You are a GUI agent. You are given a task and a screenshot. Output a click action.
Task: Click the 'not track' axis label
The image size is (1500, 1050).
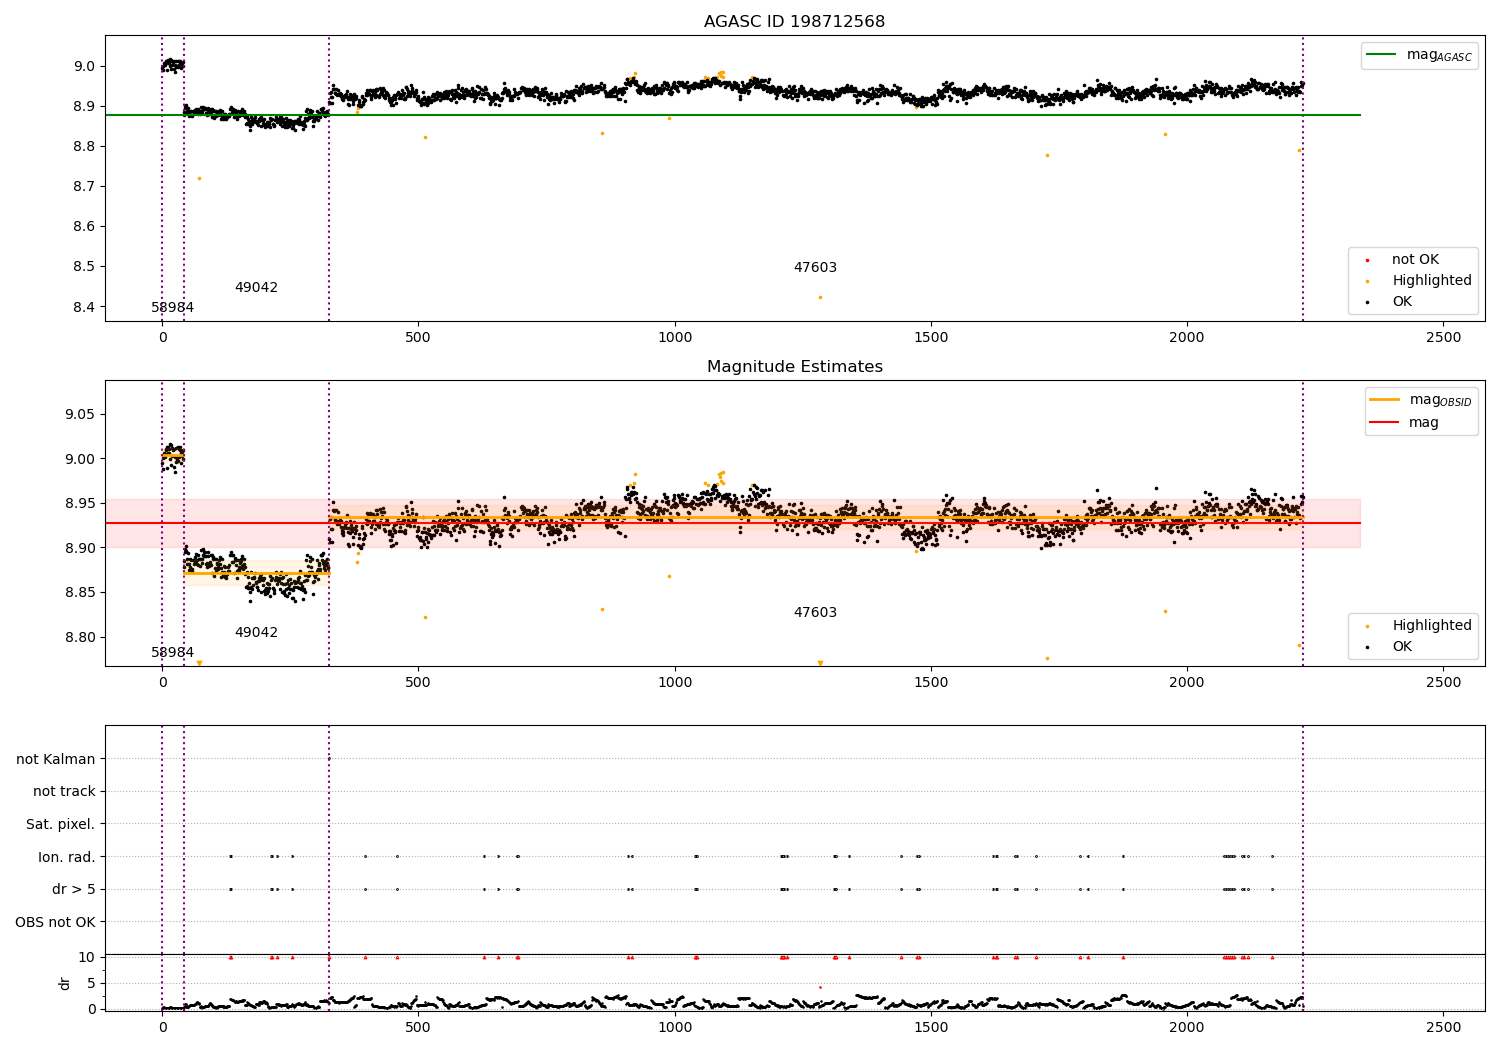pyautogui.click(x=64, y=792)
